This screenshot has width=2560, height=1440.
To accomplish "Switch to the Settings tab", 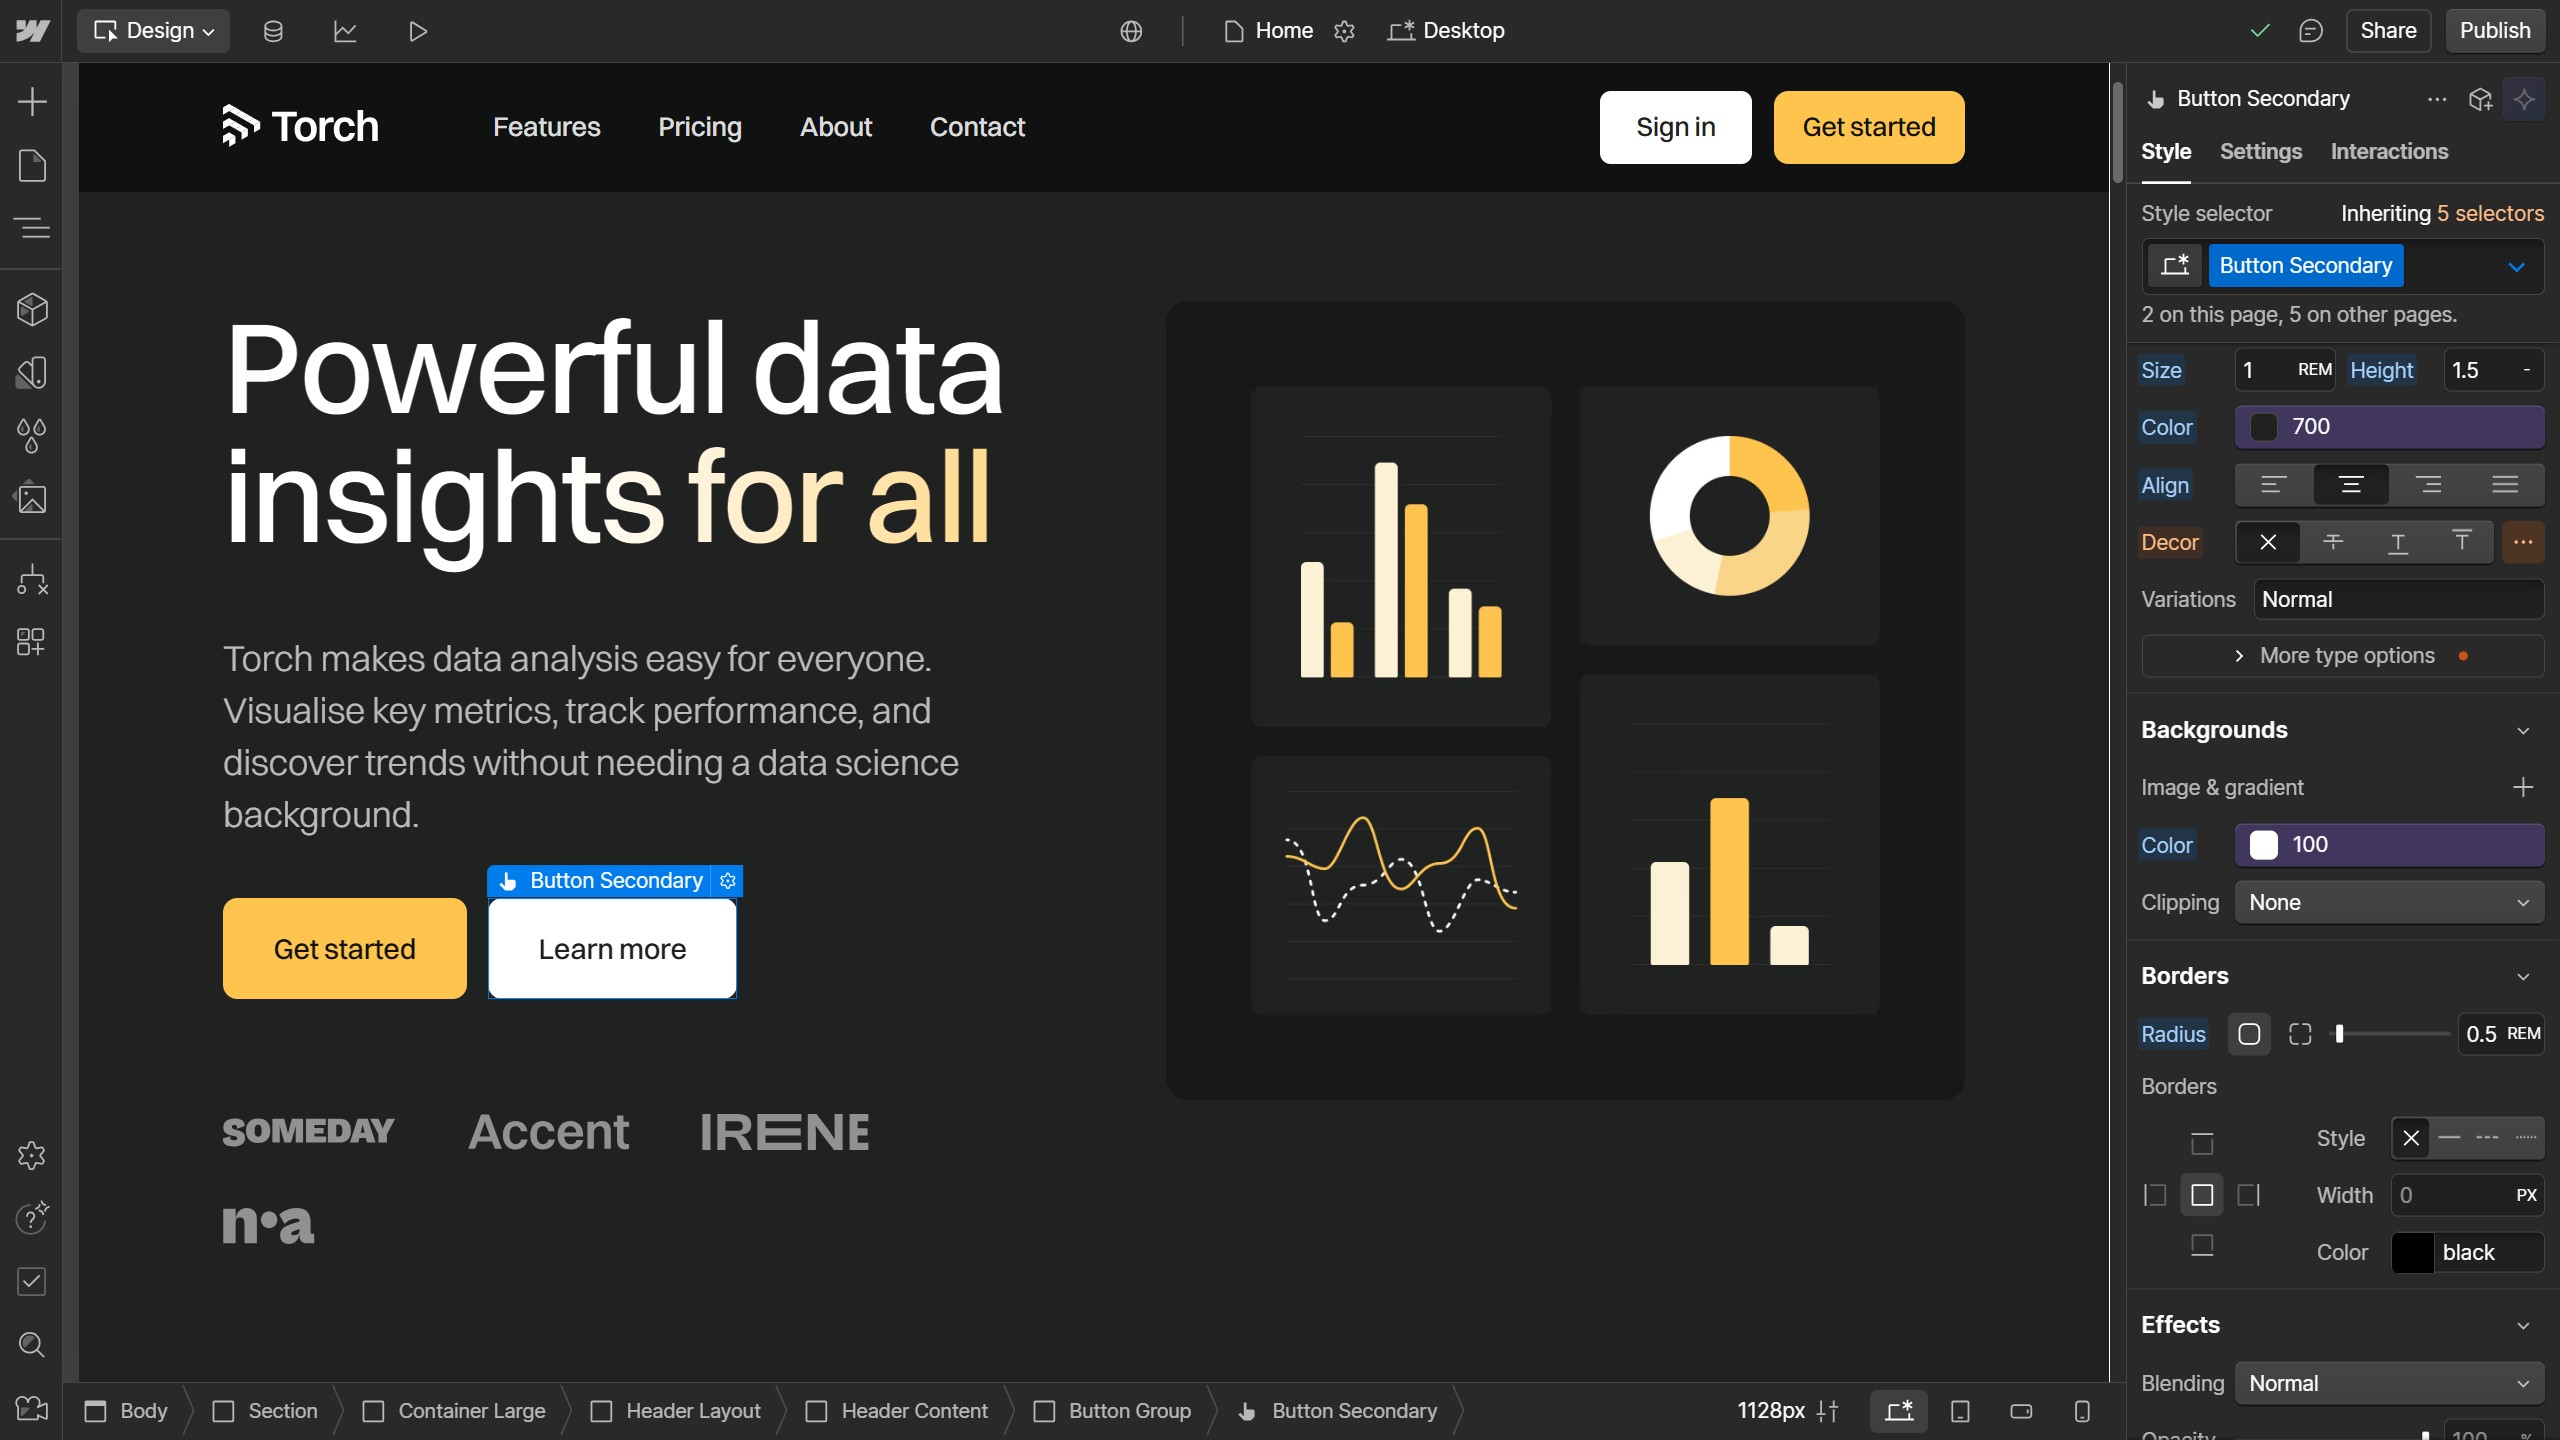I will click(2260, 151).
